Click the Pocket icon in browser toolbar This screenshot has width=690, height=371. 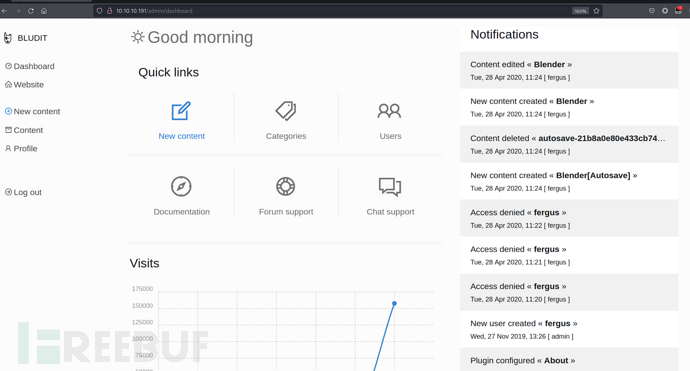[652, 11]
